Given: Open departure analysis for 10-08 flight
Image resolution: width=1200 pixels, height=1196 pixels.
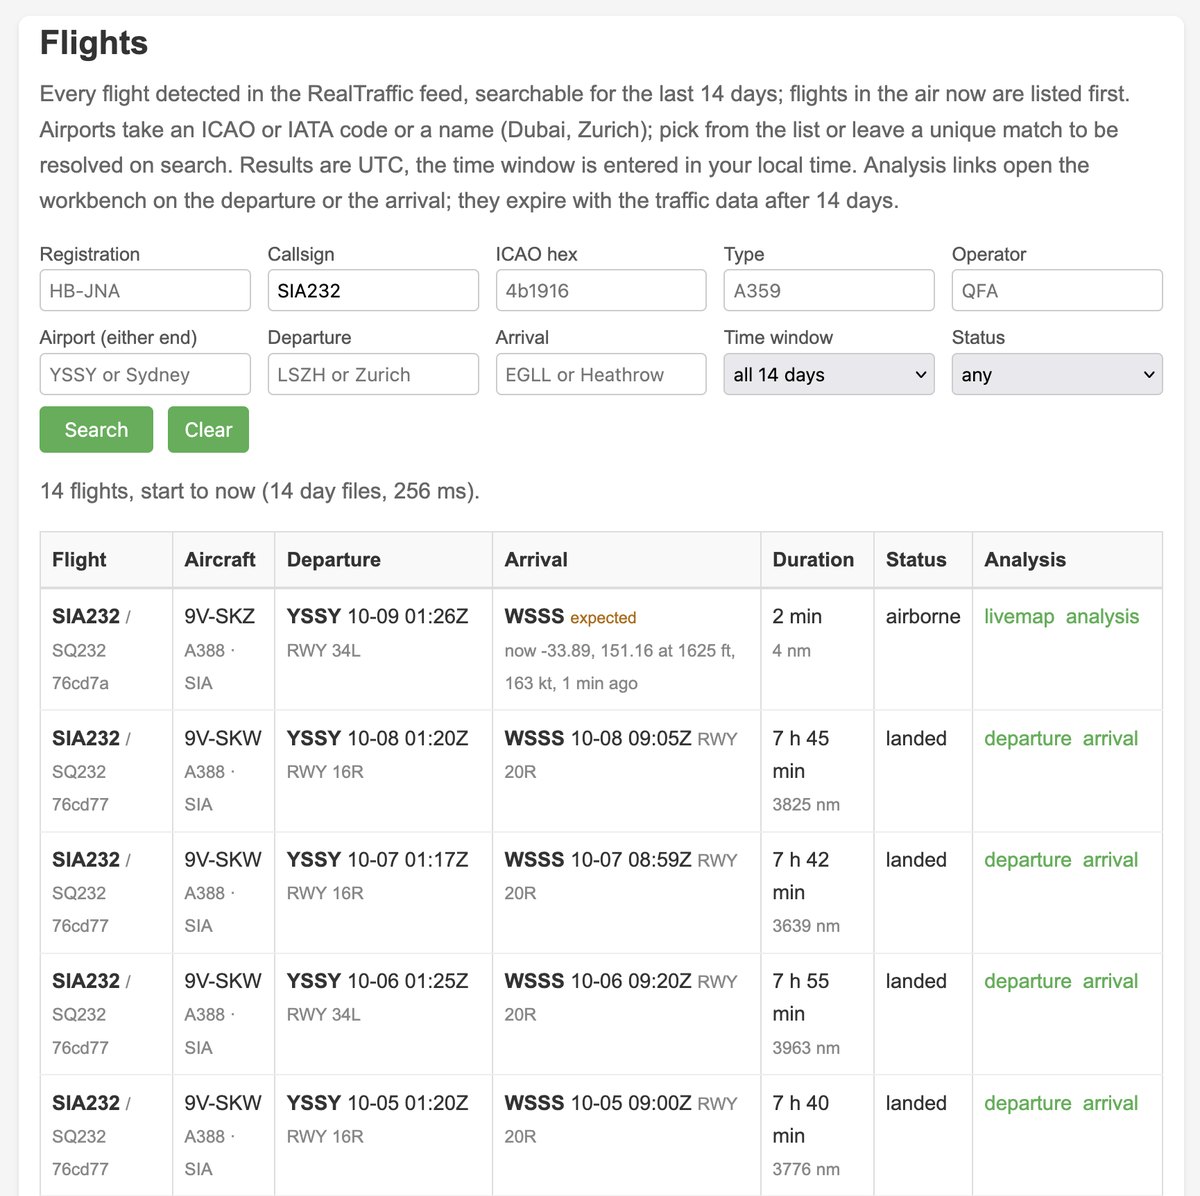Looking at the screenshot, I should [1027, 738].
